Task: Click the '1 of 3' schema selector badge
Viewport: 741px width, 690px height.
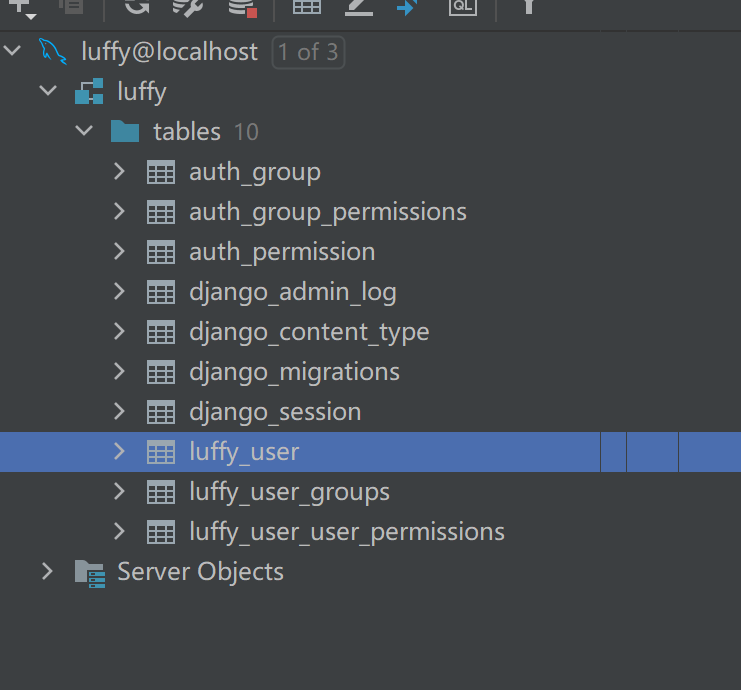Action: click(308, 52)
